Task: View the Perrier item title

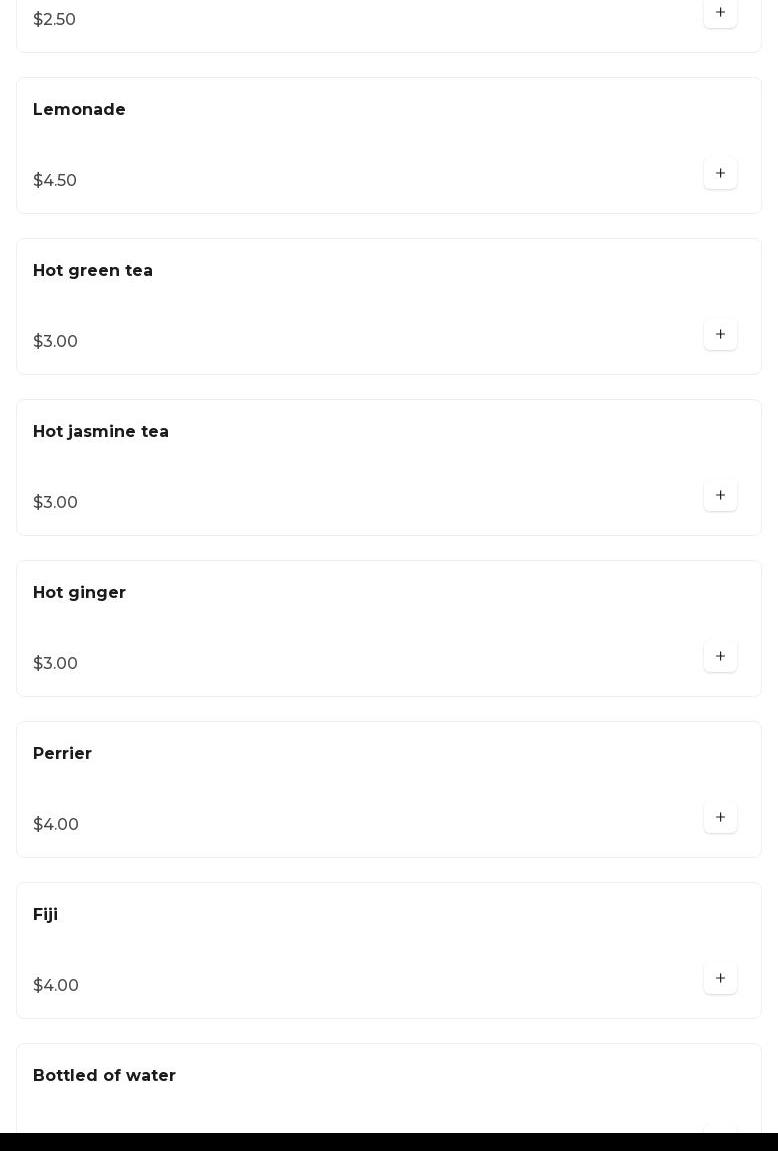Action: [x=62, y=754]
